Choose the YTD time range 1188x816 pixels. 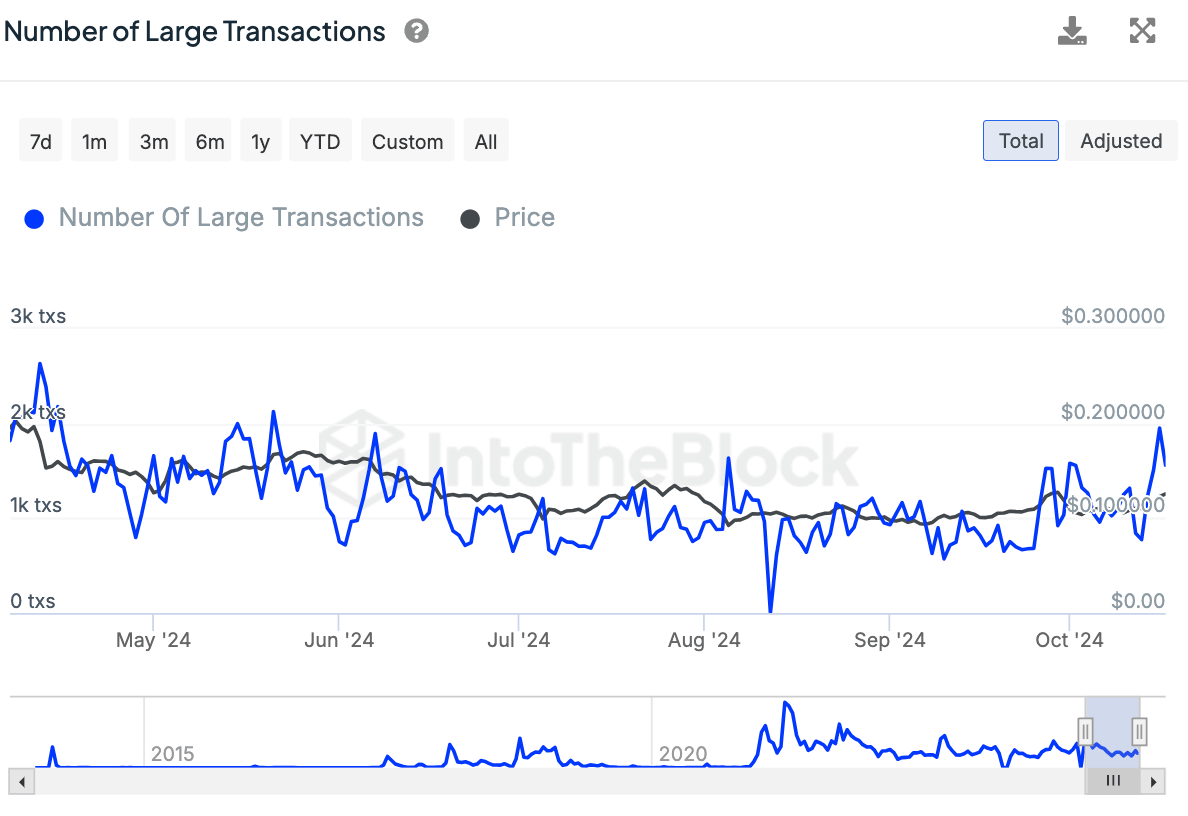point(320,140)
